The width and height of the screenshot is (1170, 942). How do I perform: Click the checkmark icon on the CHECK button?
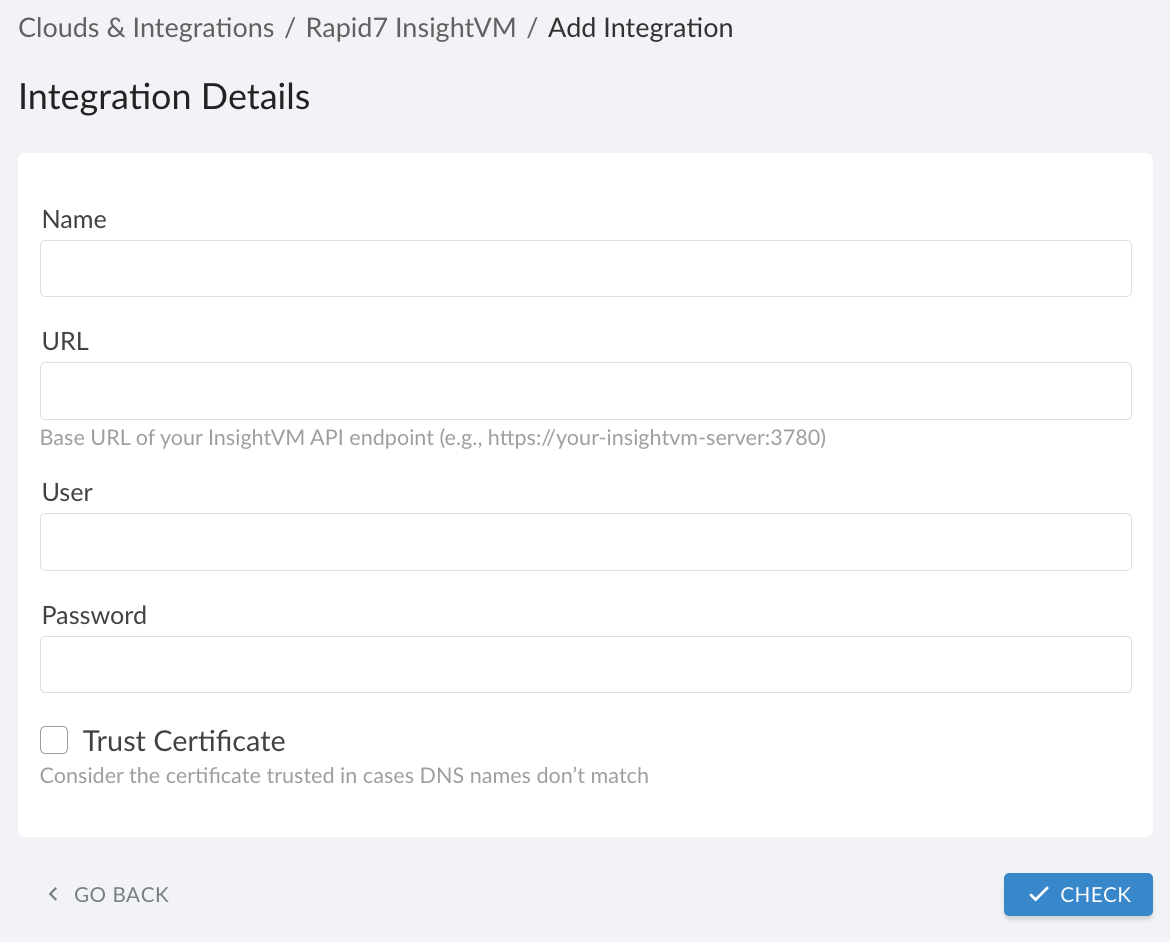point(1040,894)
